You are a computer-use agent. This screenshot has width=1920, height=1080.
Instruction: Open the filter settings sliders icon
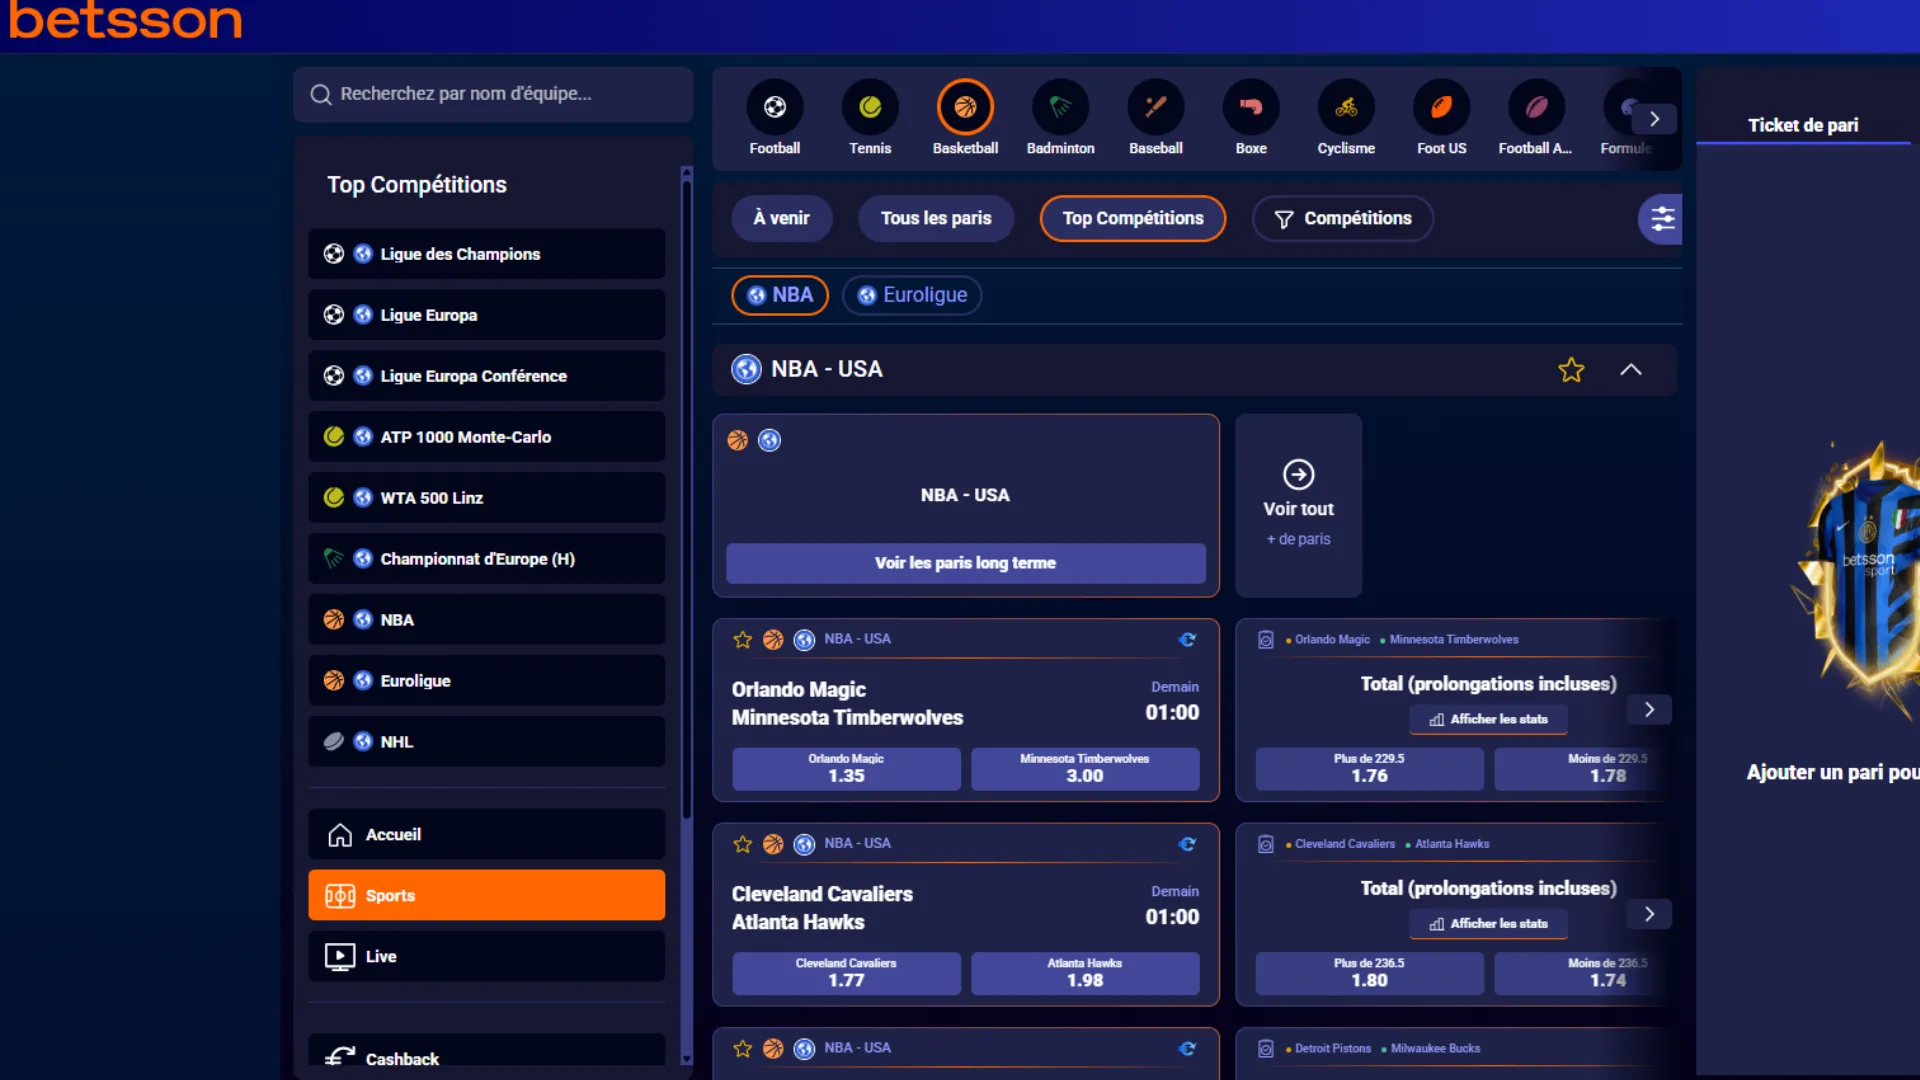pos(1661,219)
